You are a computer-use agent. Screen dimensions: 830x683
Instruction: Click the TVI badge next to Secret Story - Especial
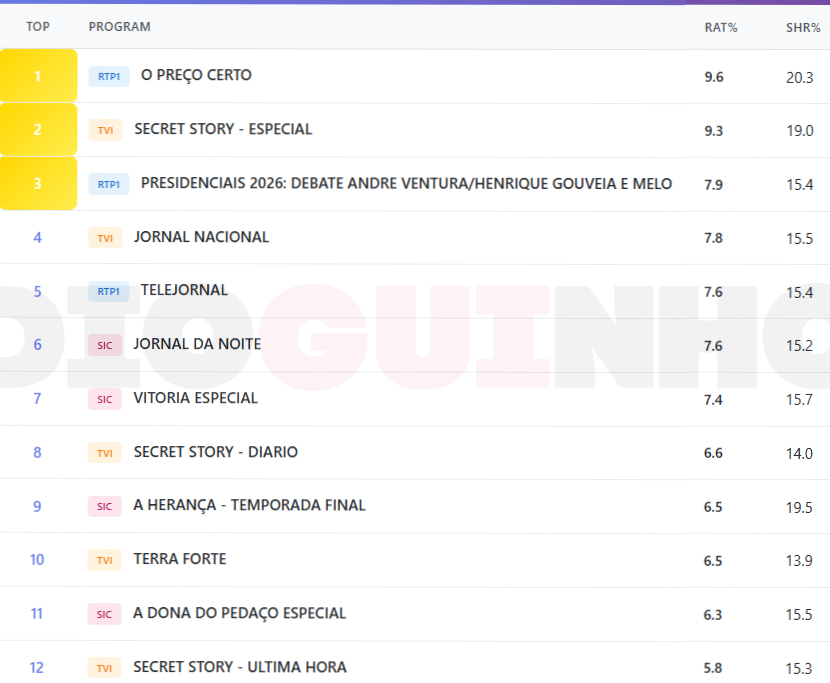click(x=105, y=130)
